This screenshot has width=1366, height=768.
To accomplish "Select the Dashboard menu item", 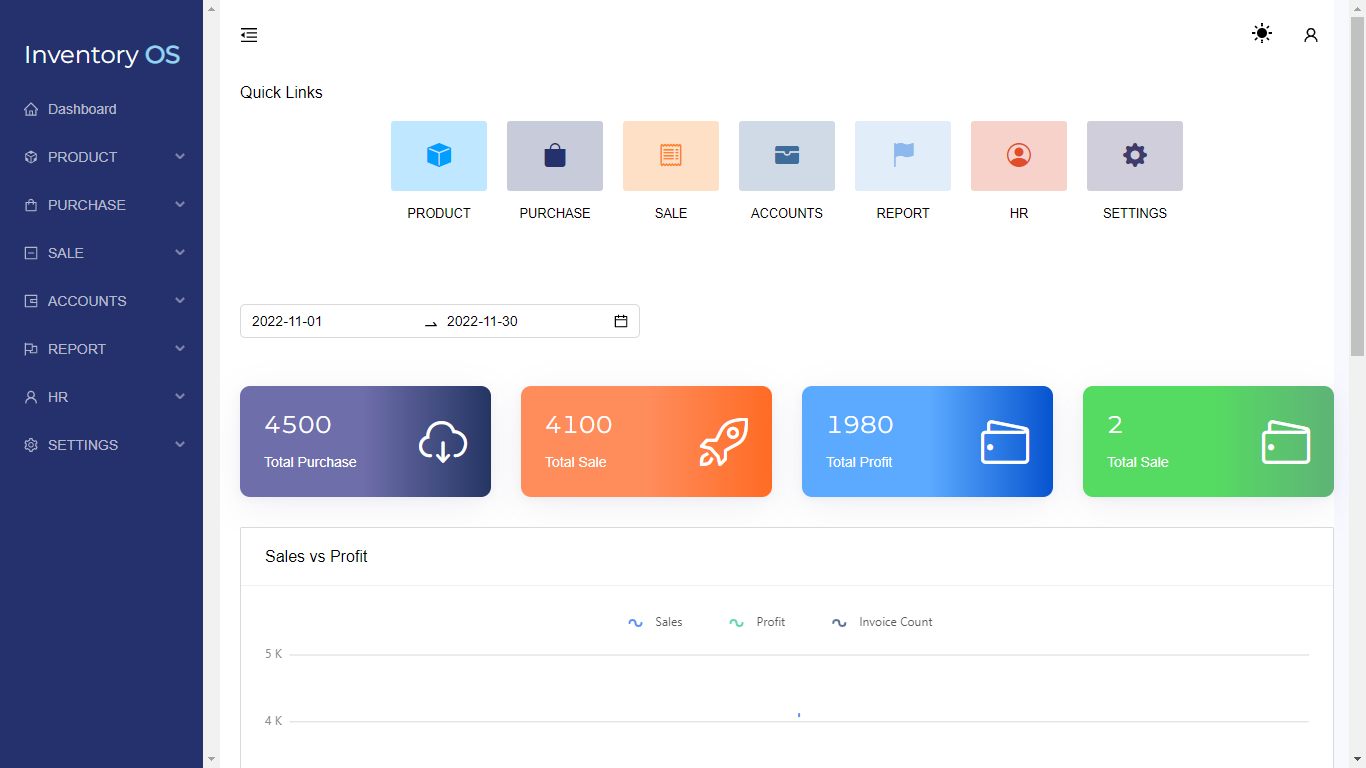I will click(x=82, y=109).
